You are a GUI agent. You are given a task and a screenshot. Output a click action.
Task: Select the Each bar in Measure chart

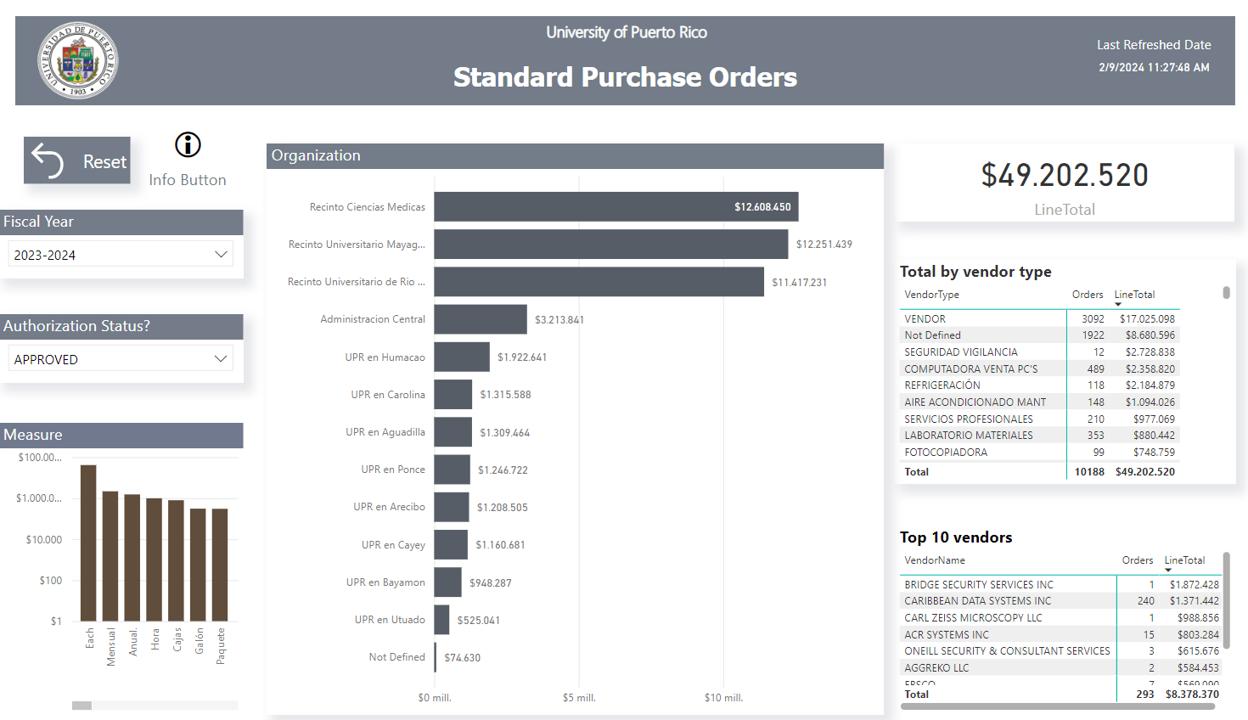(x=89, y=542)
